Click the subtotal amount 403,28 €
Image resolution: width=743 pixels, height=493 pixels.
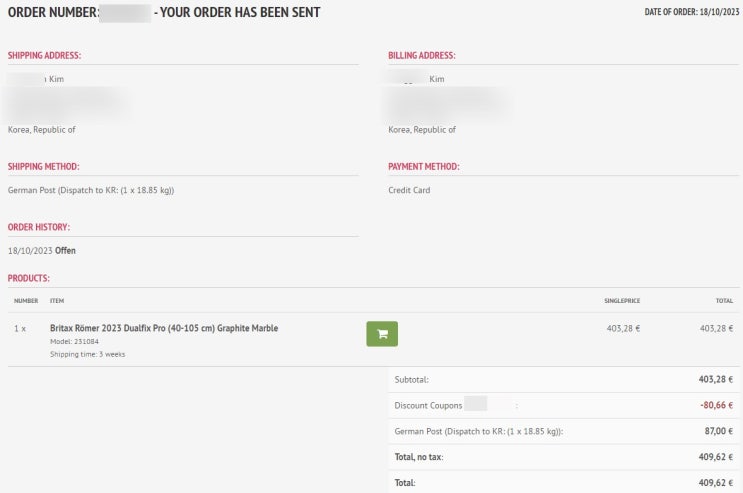716,379
